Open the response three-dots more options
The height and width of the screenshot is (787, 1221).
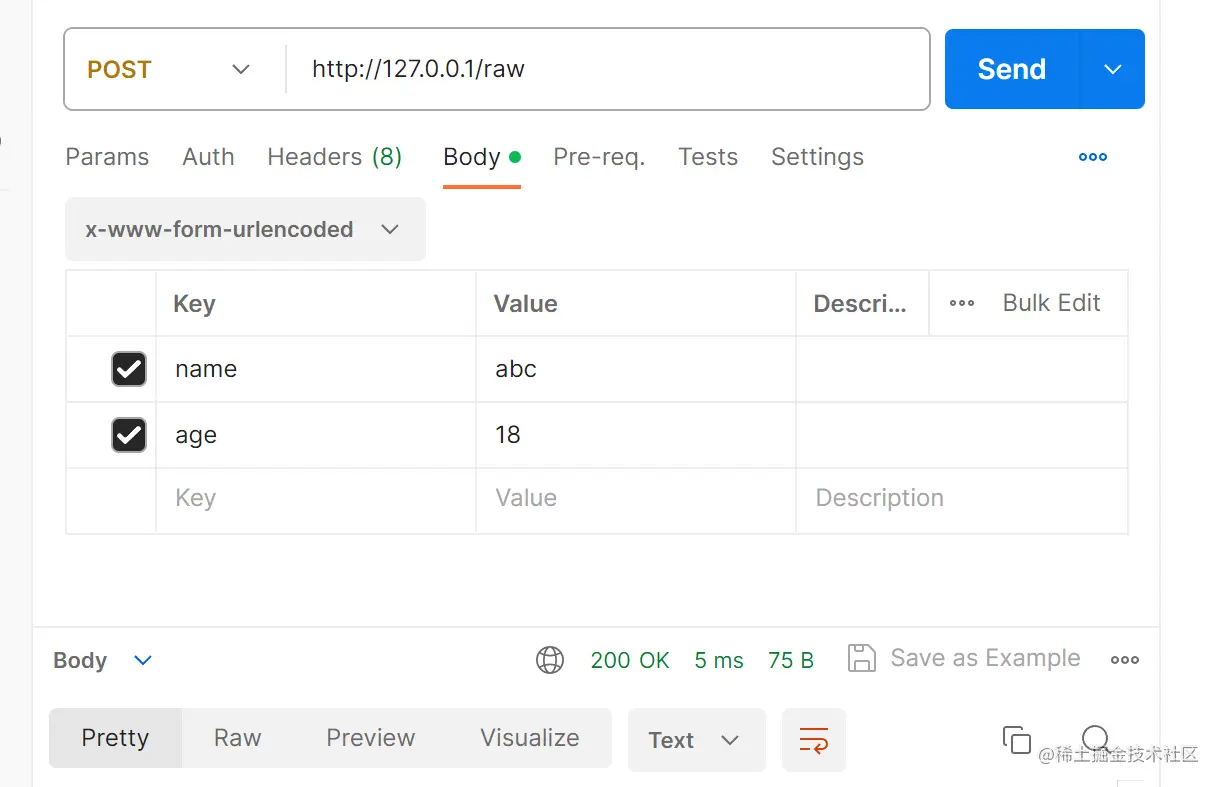[x=1125, y=660]
